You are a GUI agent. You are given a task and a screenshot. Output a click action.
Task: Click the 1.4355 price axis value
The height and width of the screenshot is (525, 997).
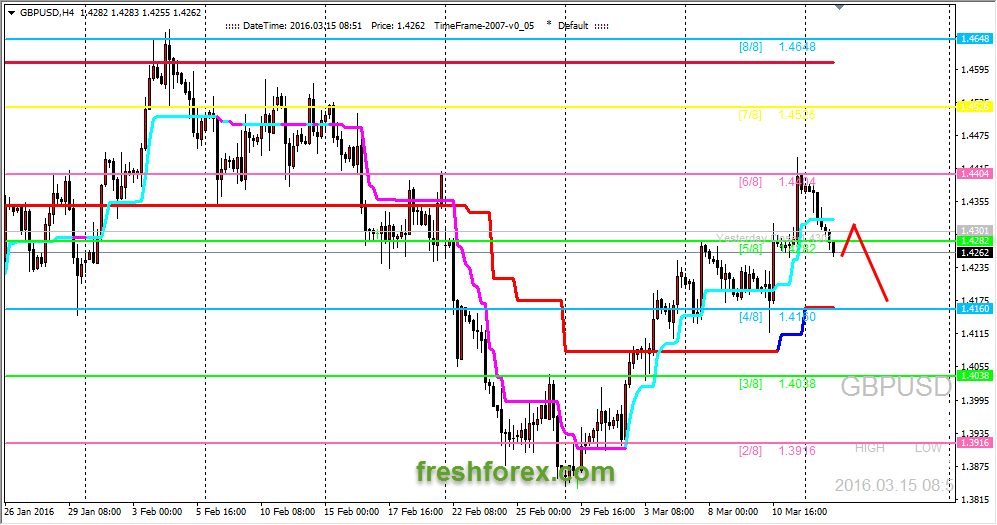coord(975,201)
